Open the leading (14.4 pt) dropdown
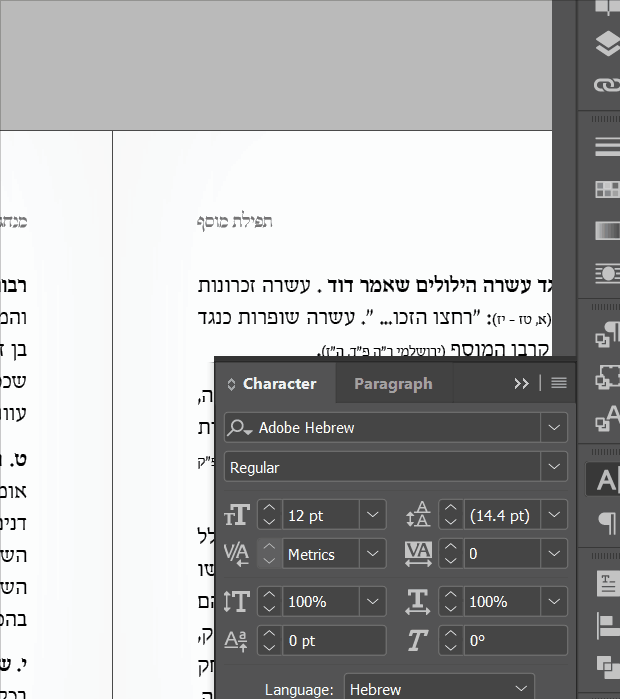Image resolution: width=620 pixels, height=699 pixels. tap(554, 514)
